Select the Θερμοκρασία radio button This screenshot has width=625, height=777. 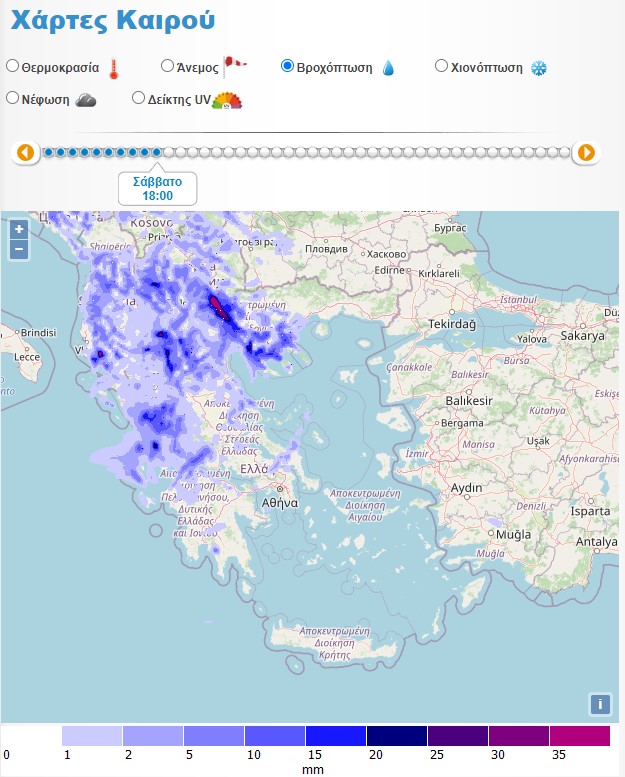coord(12,66)
